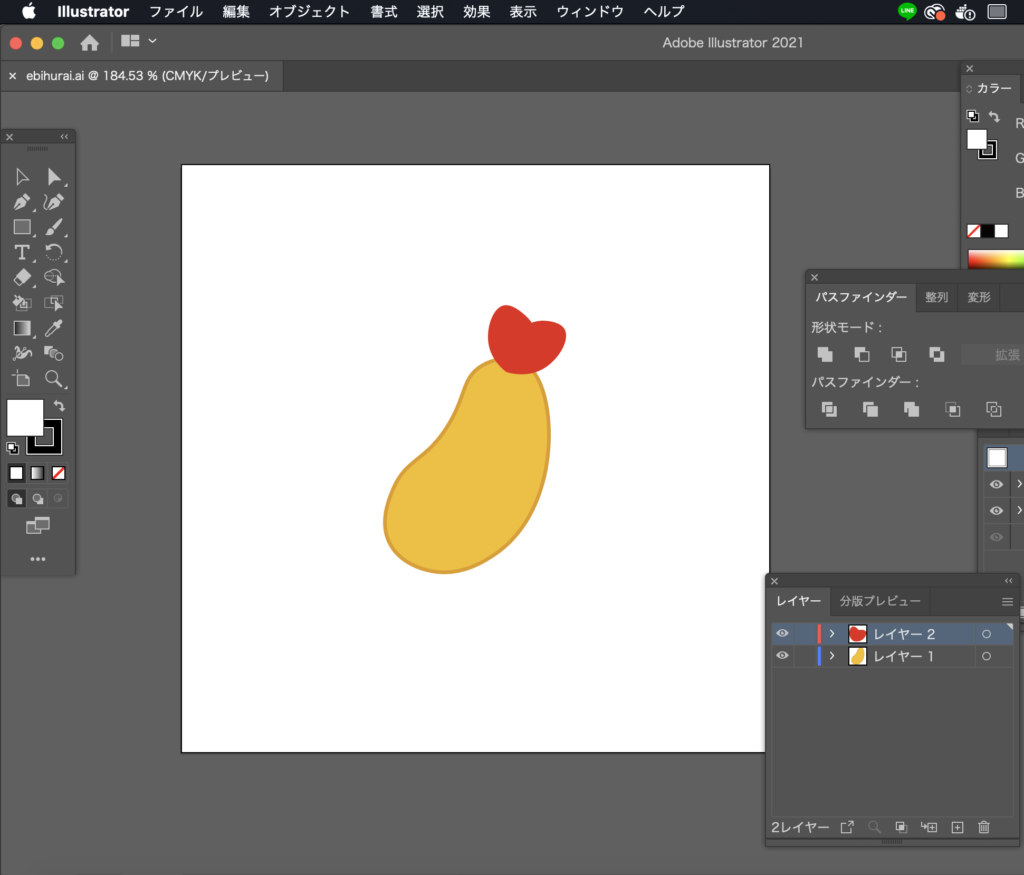Image resolution: width=1024 pixels, height=875 pixels.
Task: Pick the Gradient tool
Action: pyautogui.click(x=22, y=328)
